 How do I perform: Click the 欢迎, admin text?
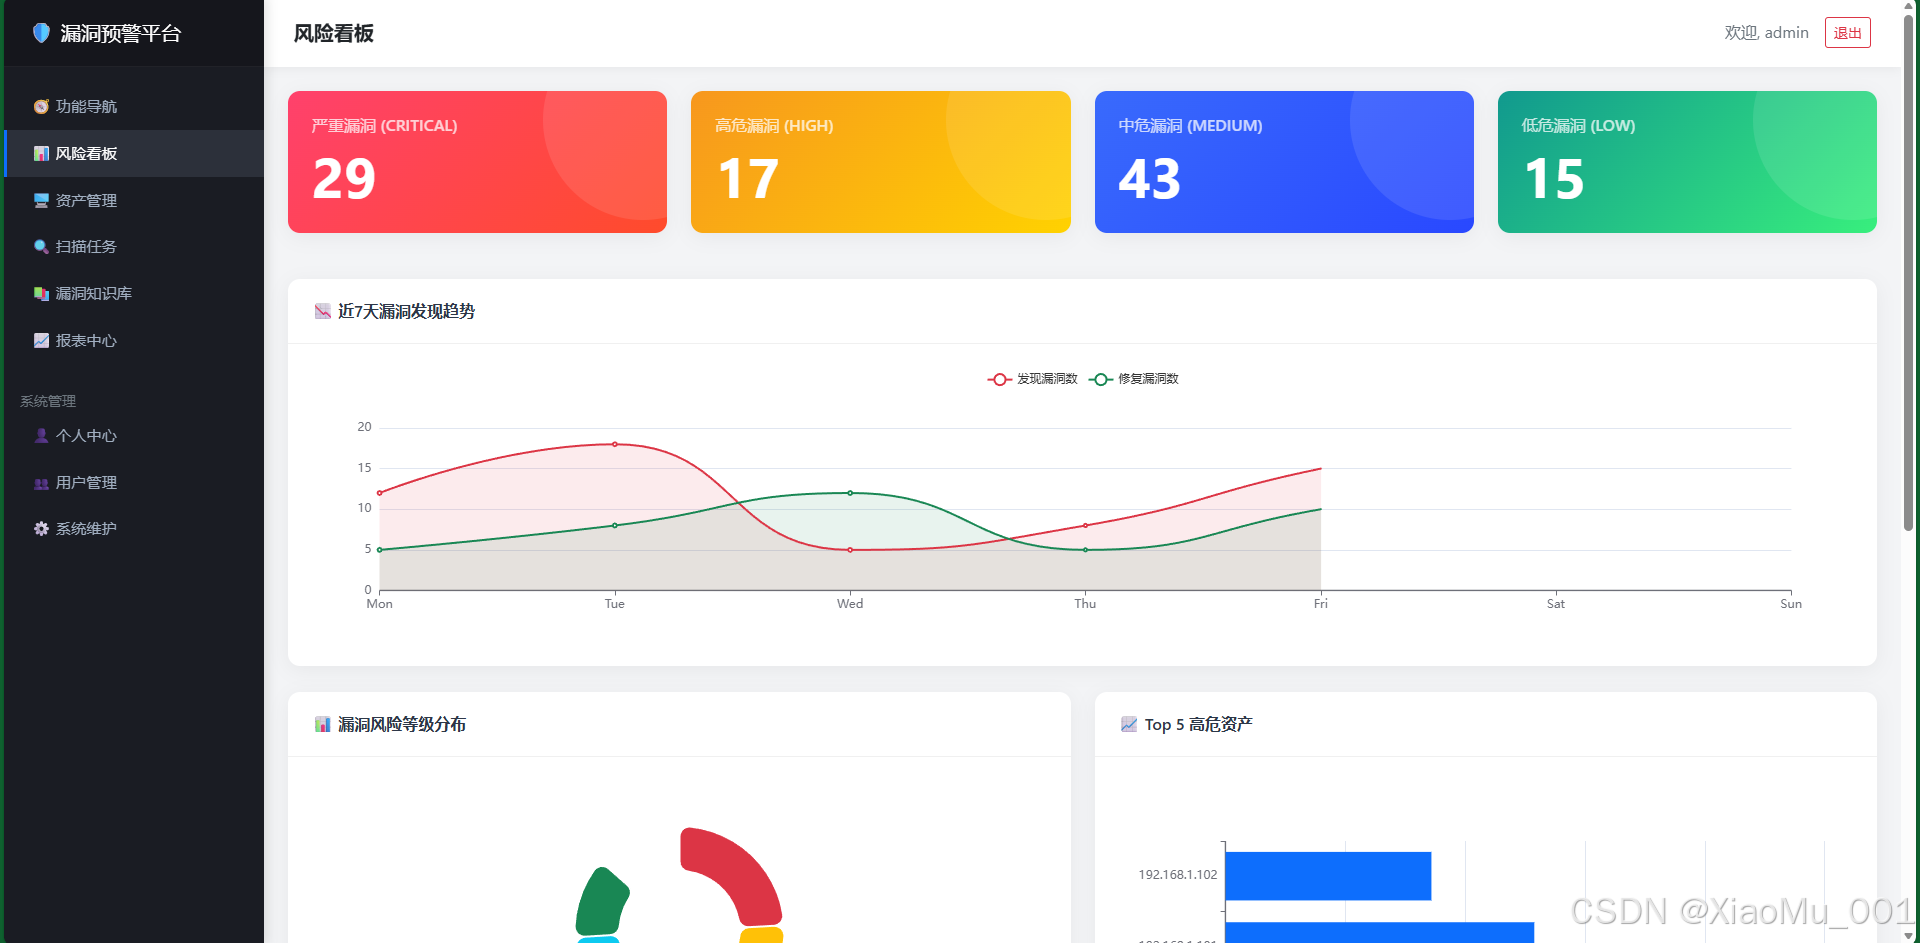(1766, 33)
